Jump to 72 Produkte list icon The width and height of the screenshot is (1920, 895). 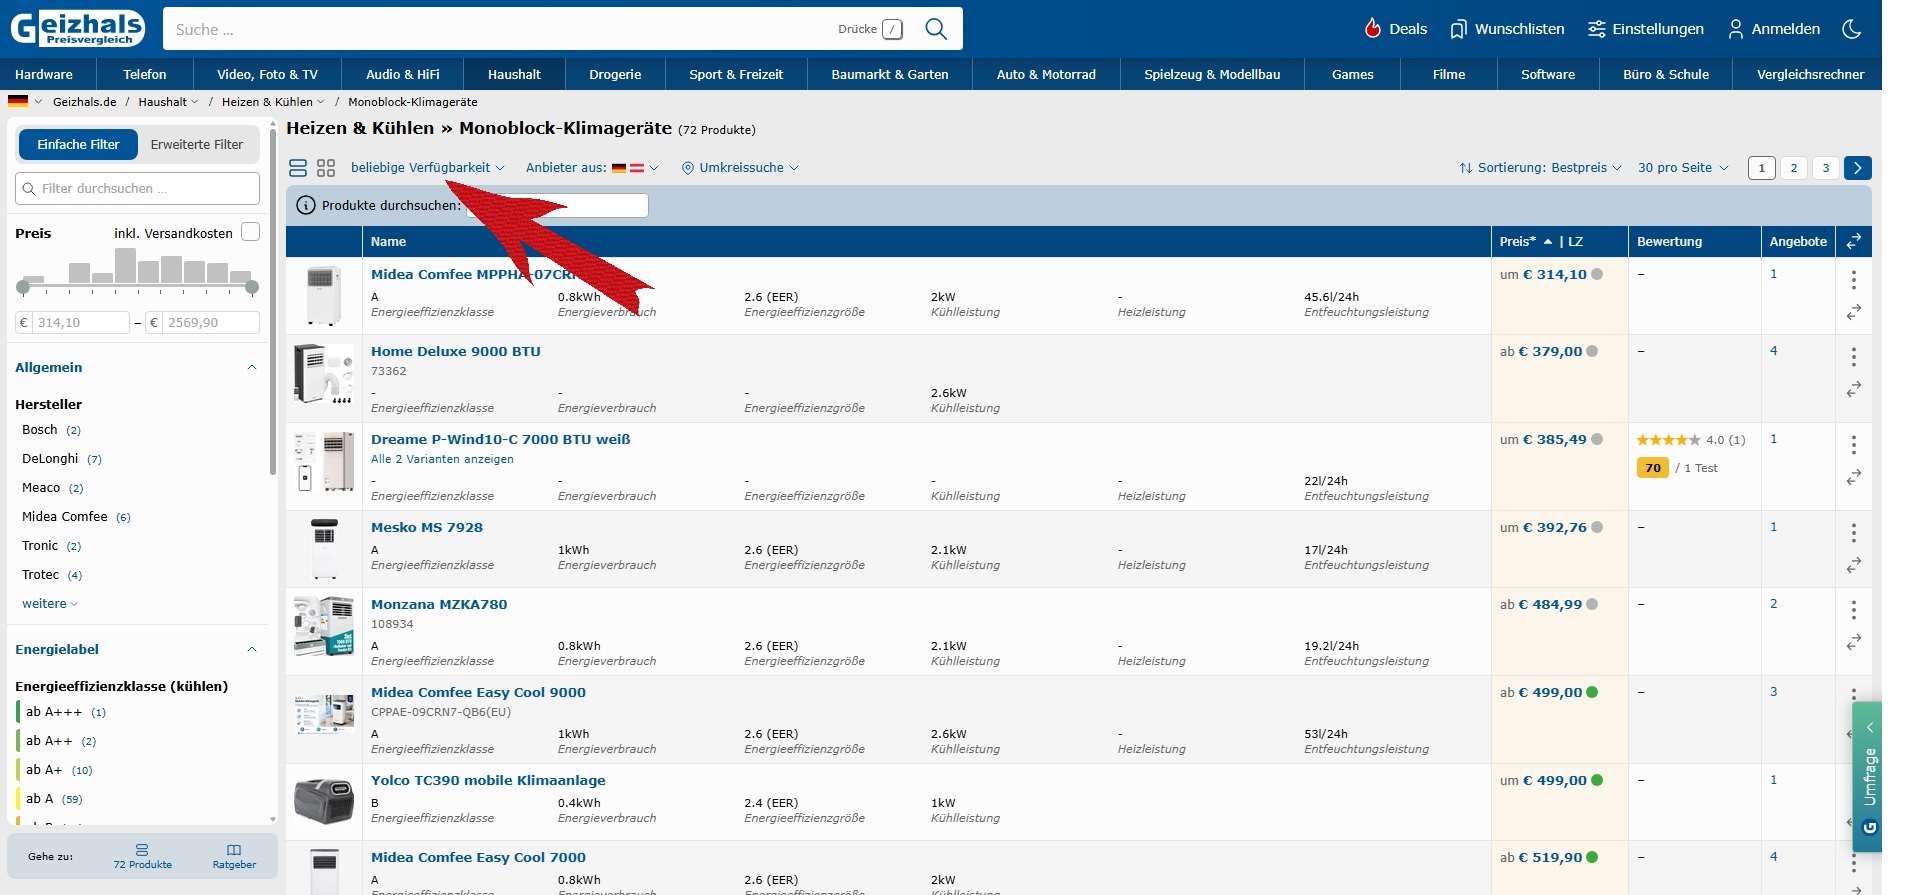142,850
